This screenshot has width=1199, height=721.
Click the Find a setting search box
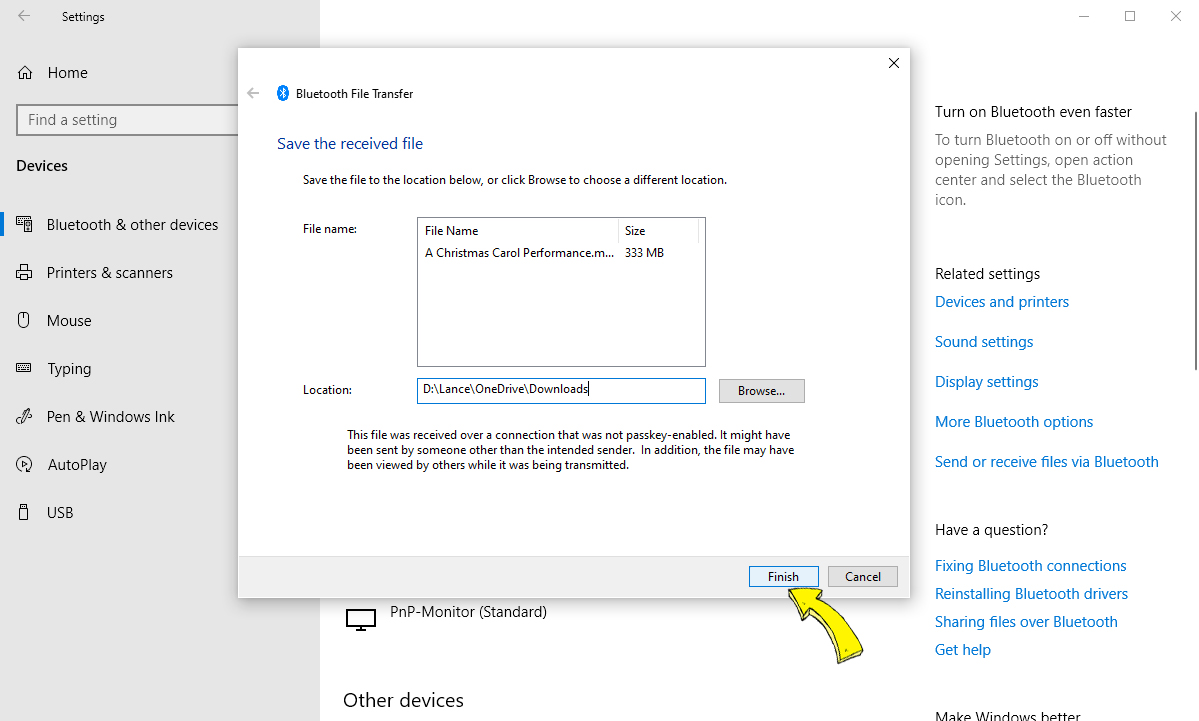pyautogui.click(x=127, y=120)
